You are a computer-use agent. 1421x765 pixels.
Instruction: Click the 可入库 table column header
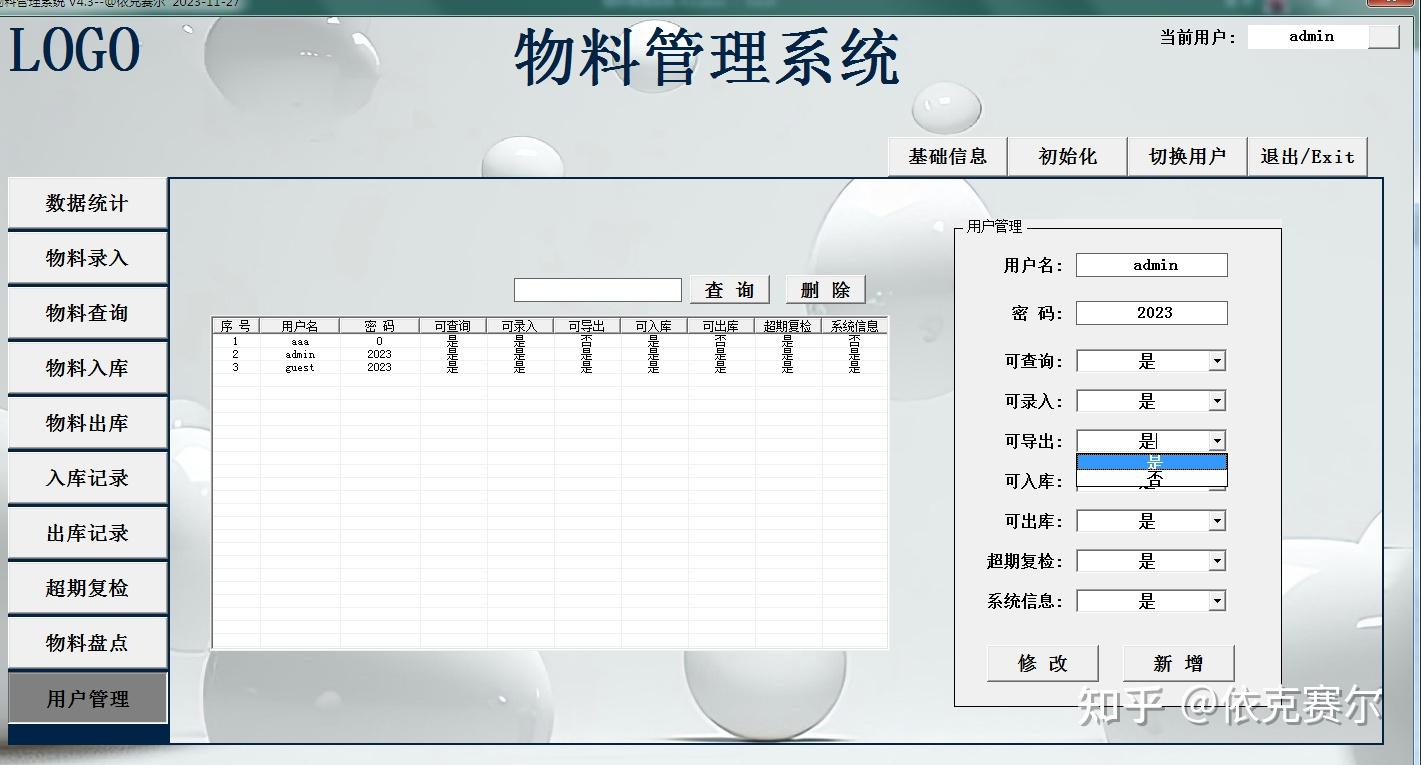(654, 326)
